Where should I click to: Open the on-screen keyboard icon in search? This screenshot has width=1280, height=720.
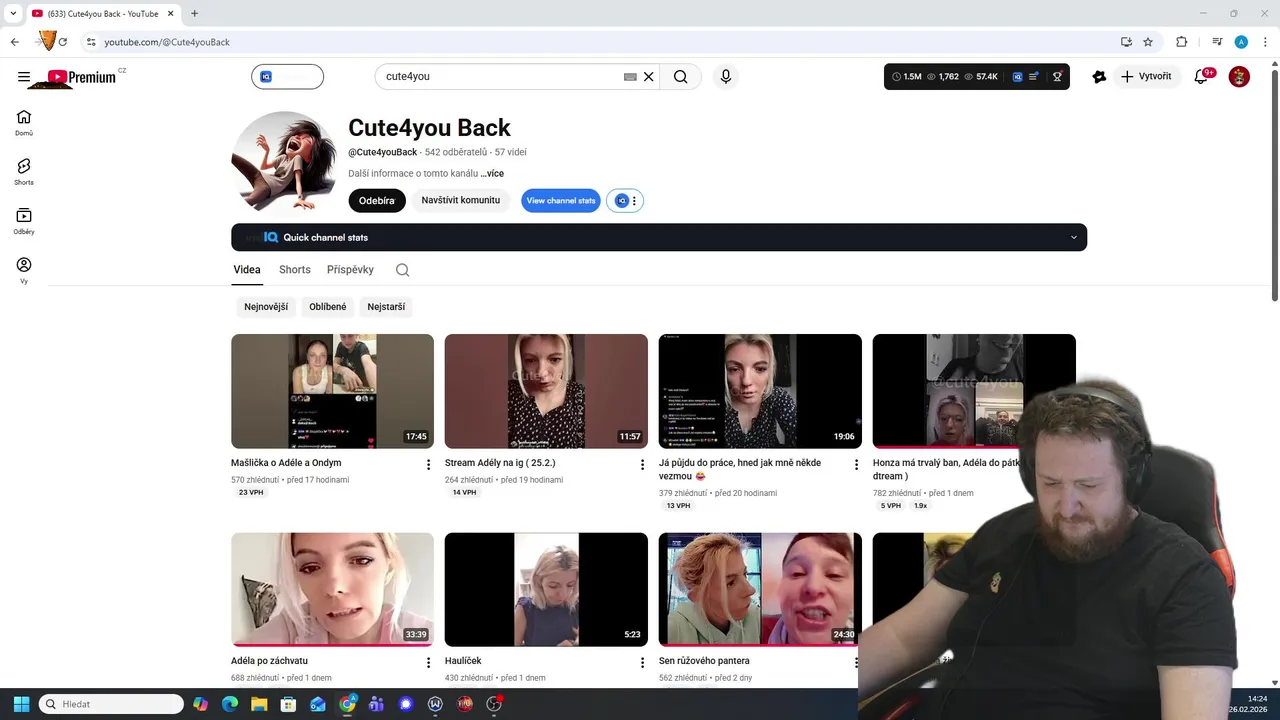point(630,77)
